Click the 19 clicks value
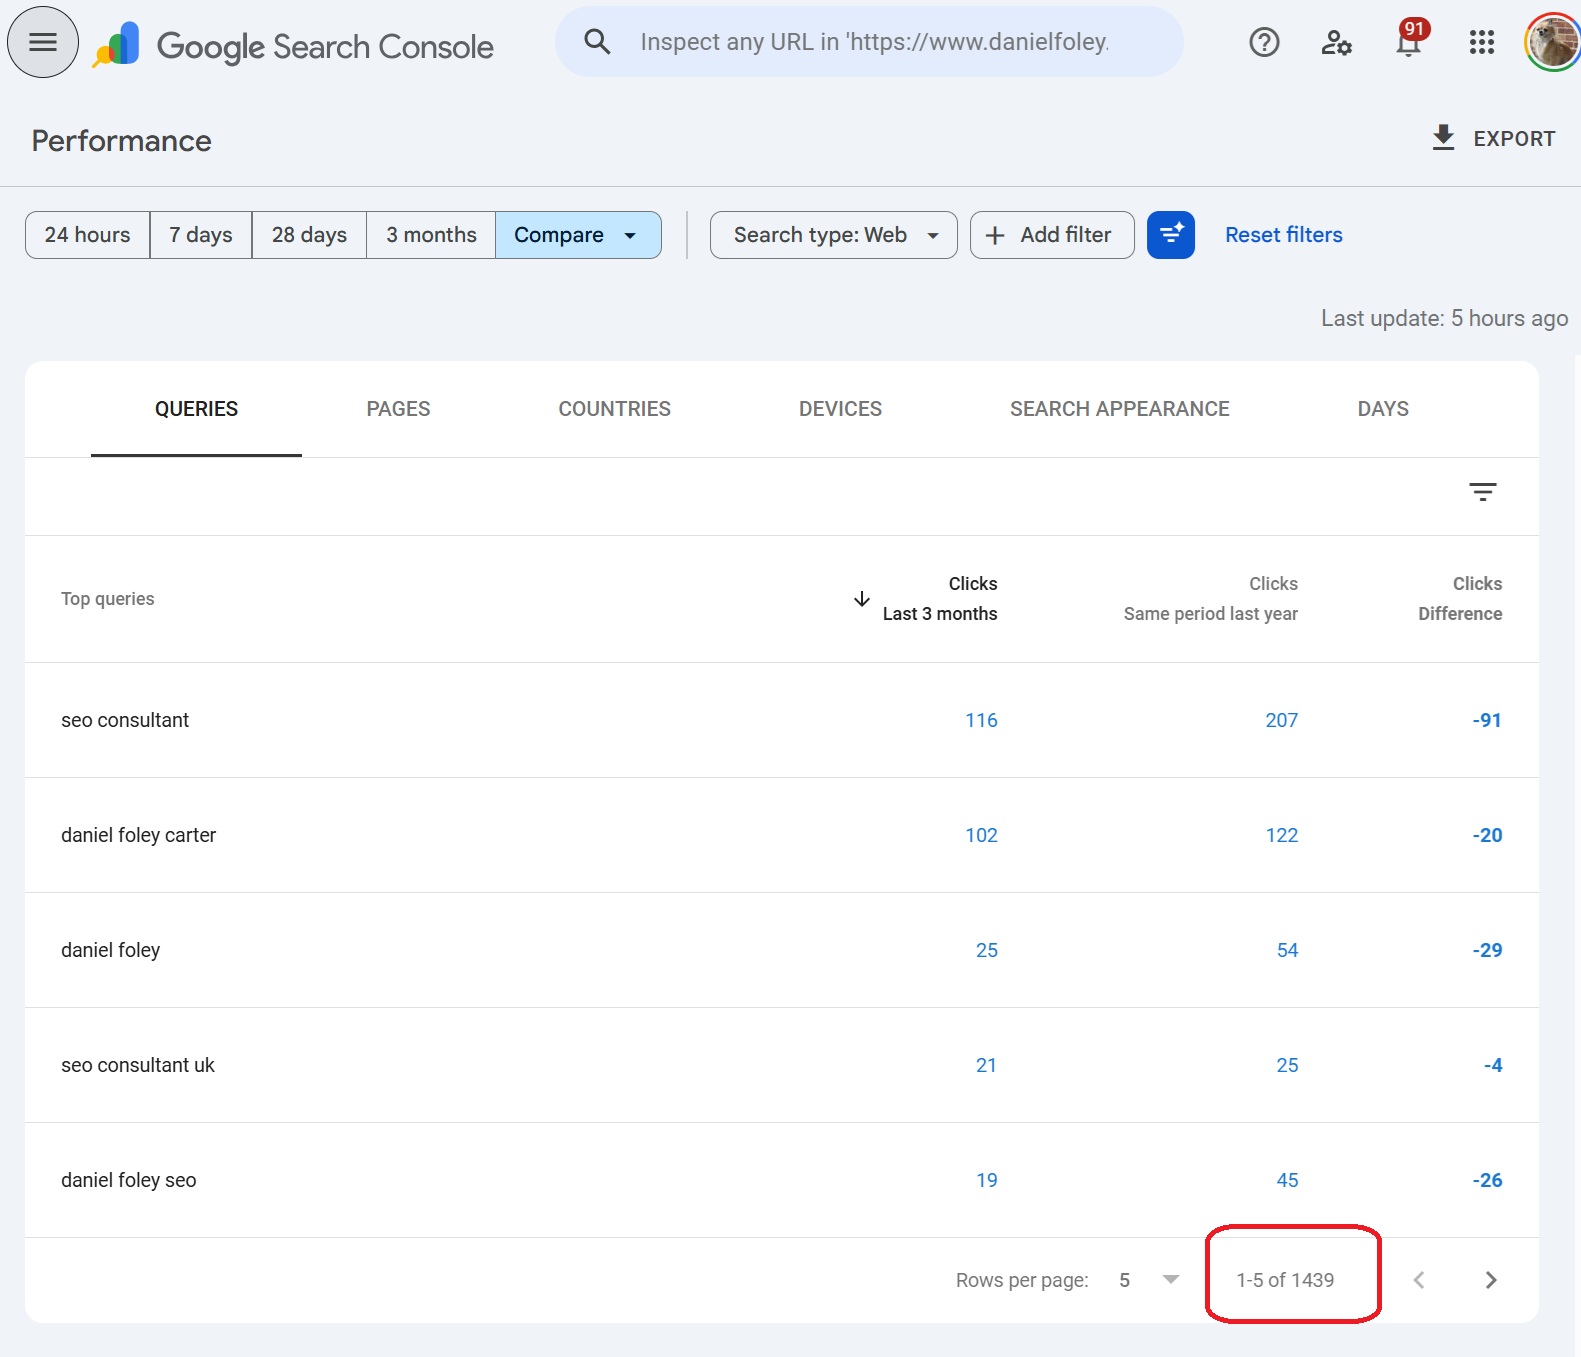 [986, 1180]
